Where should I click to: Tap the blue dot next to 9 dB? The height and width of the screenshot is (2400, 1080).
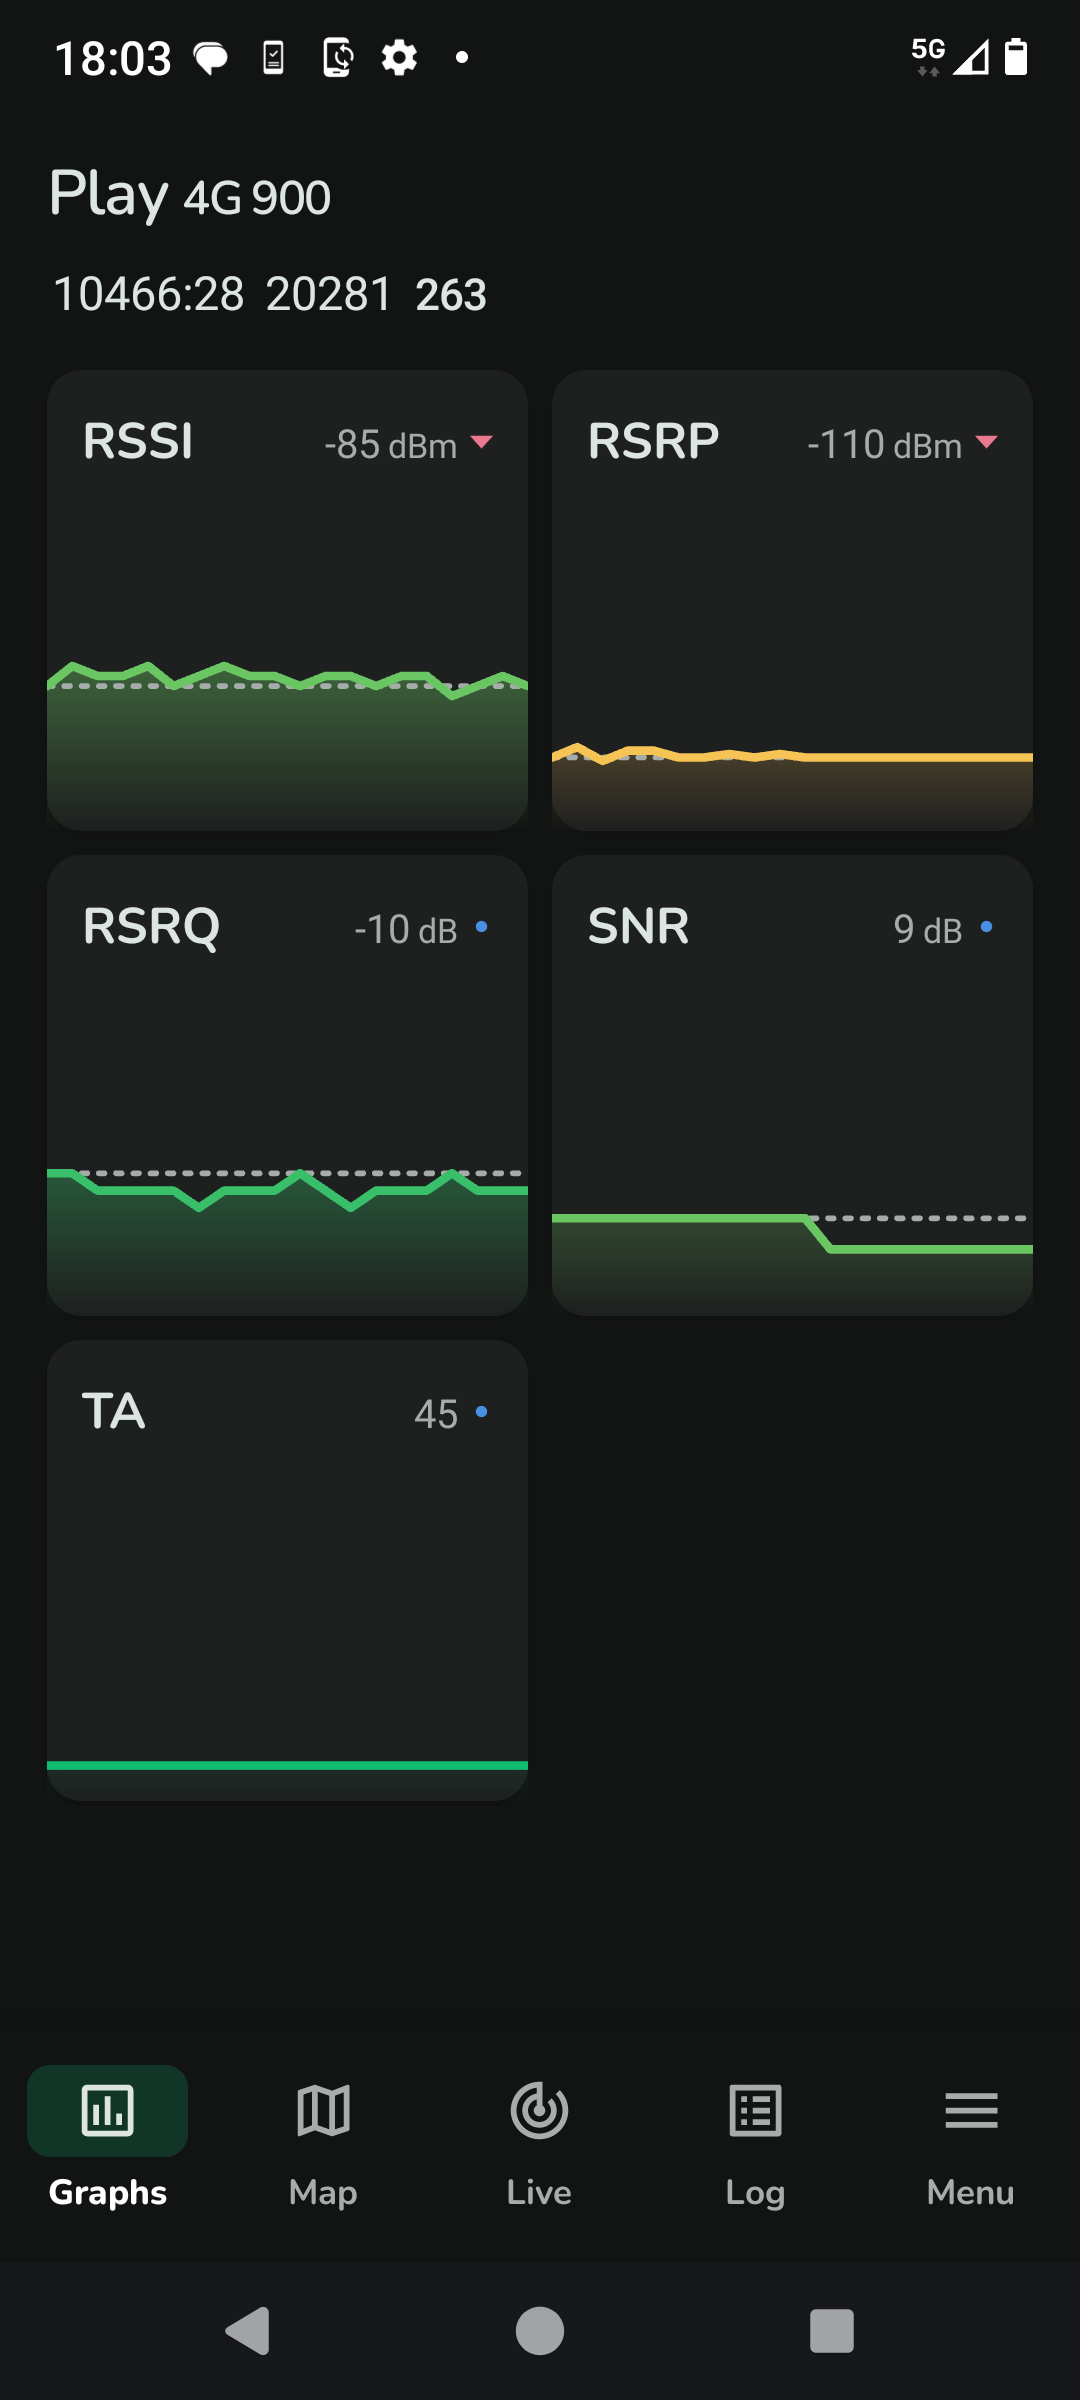tap(987, 927)
